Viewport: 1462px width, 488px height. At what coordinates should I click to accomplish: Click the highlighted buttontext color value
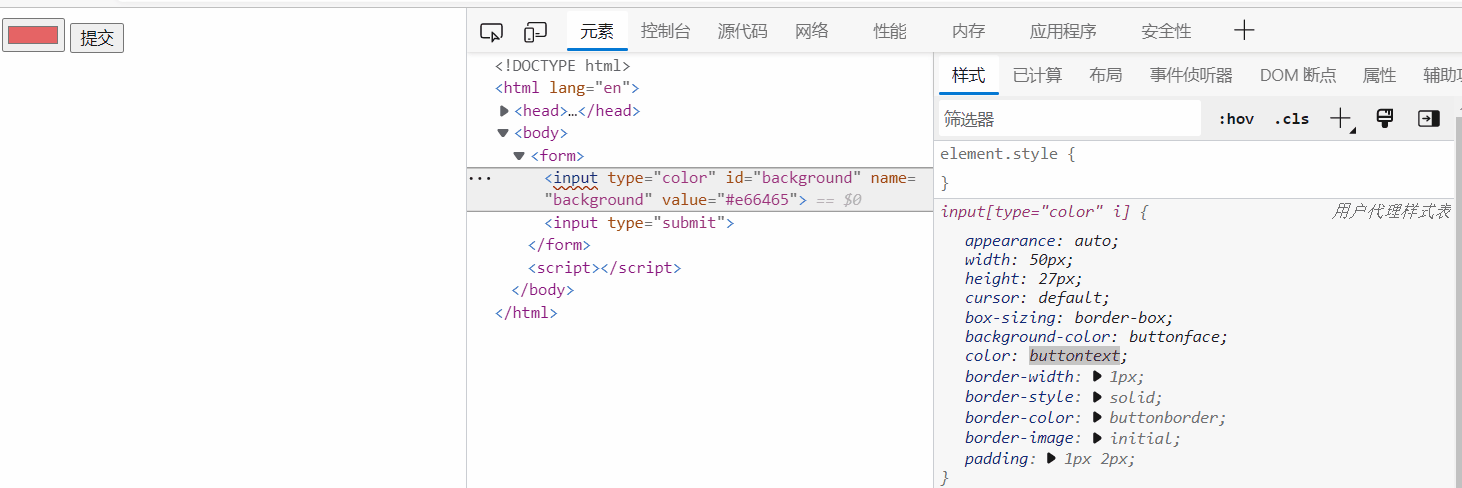1074,356
